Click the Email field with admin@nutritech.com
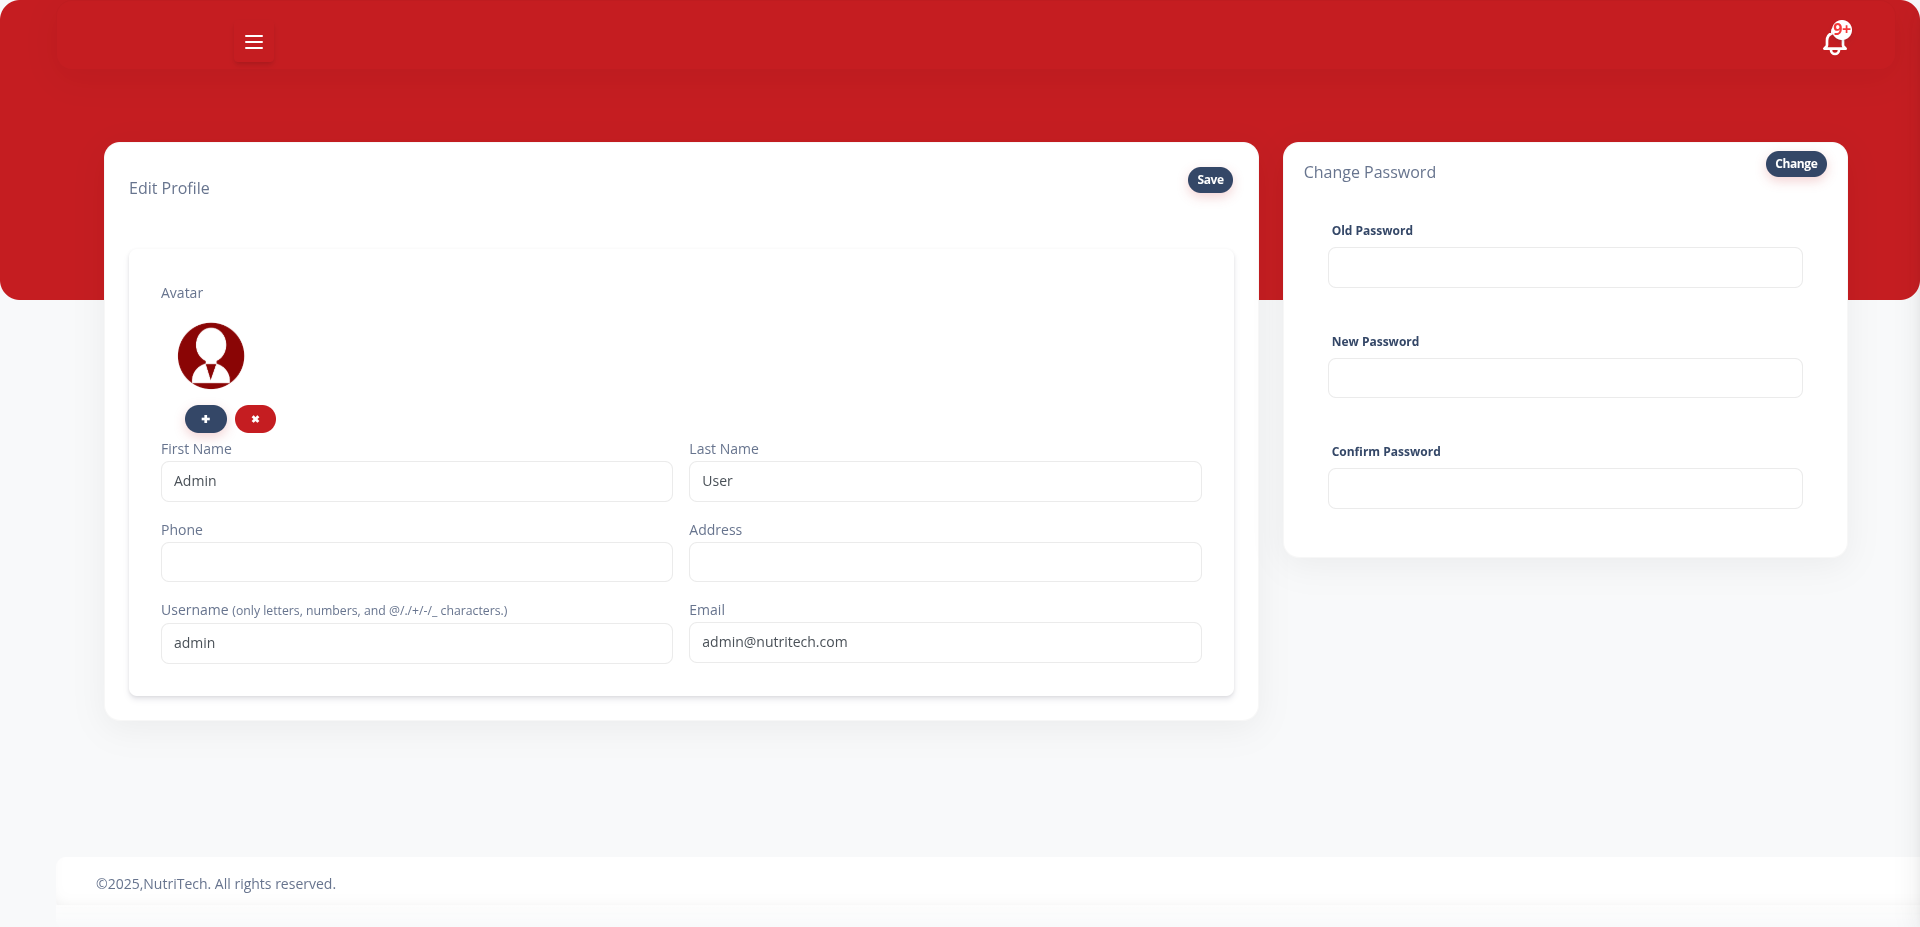Image resolution: width=1920 pixels, height=927 pixels. [x=945, y=642]
